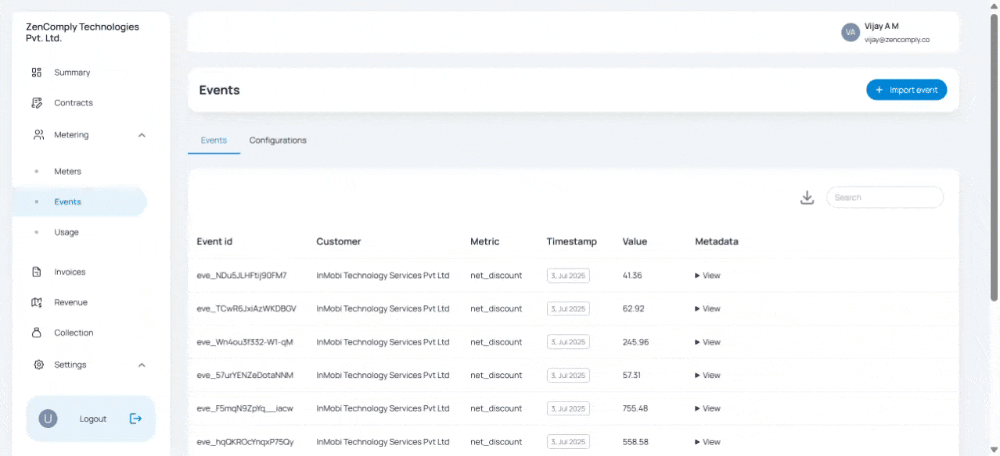Expand metadata View for eve_57urYENZeDotaNNM
Image resolution: width=1000 pixels, height=456 pixels.
707,375
